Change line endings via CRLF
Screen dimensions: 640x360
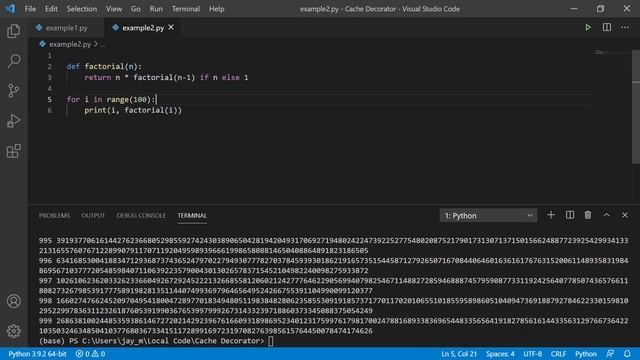558,354
